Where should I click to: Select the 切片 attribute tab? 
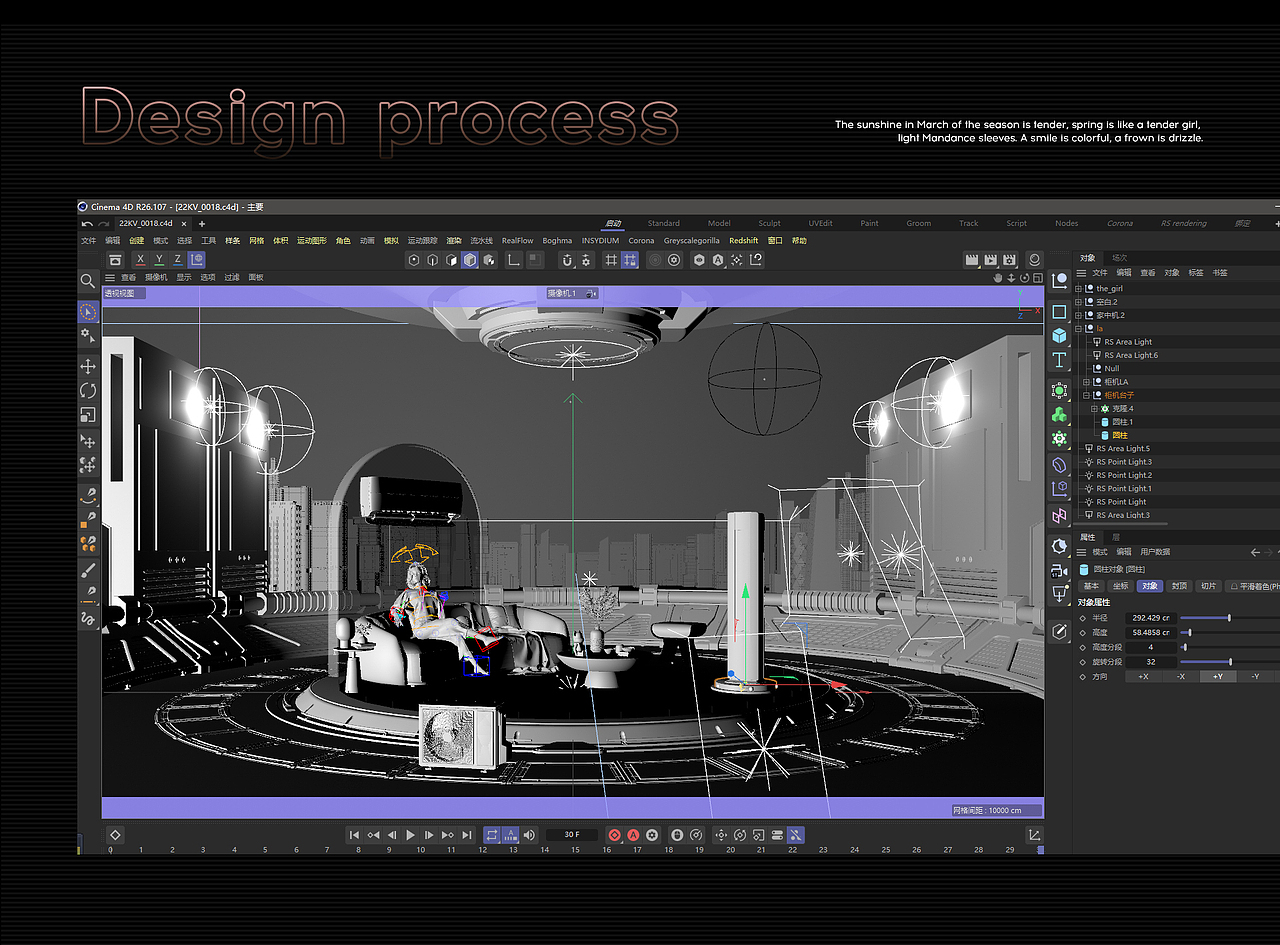click(1209, 586)
